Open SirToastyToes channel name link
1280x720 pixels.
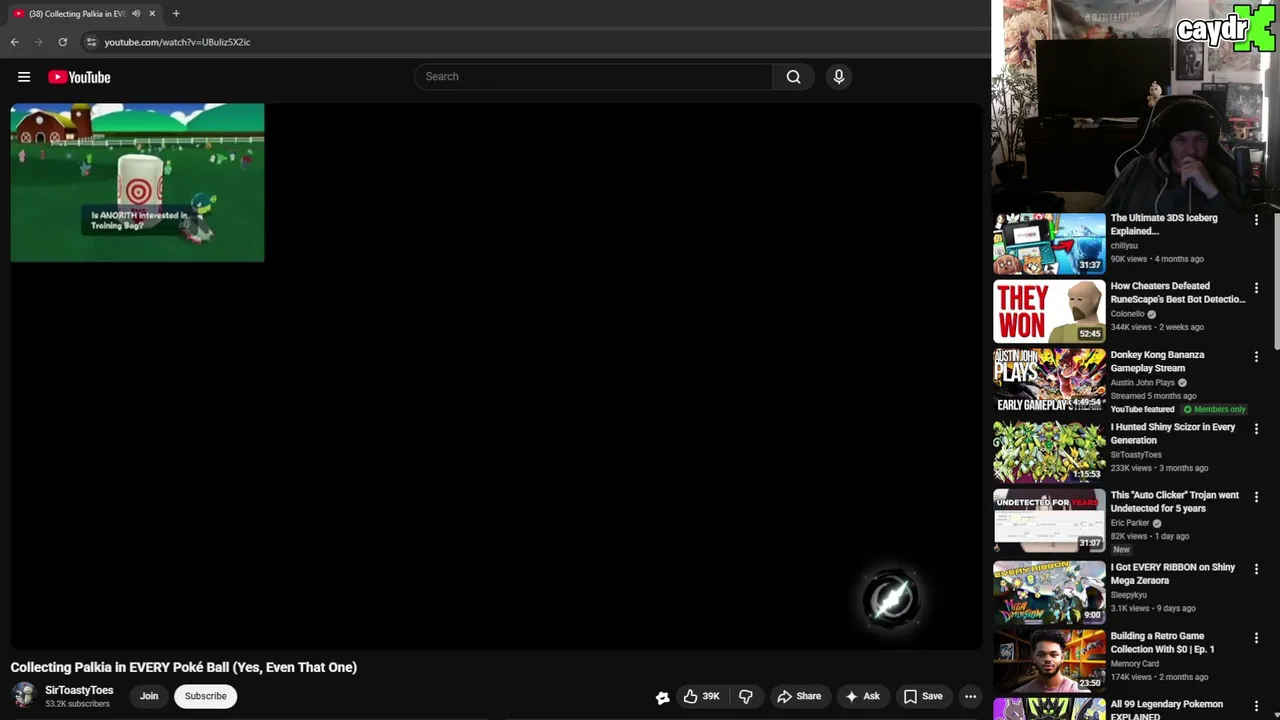79,690
